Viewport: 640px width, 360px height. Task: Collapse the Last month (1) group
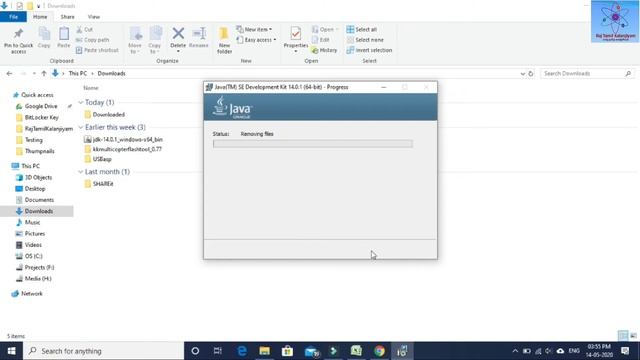click(x=80, y=172)
